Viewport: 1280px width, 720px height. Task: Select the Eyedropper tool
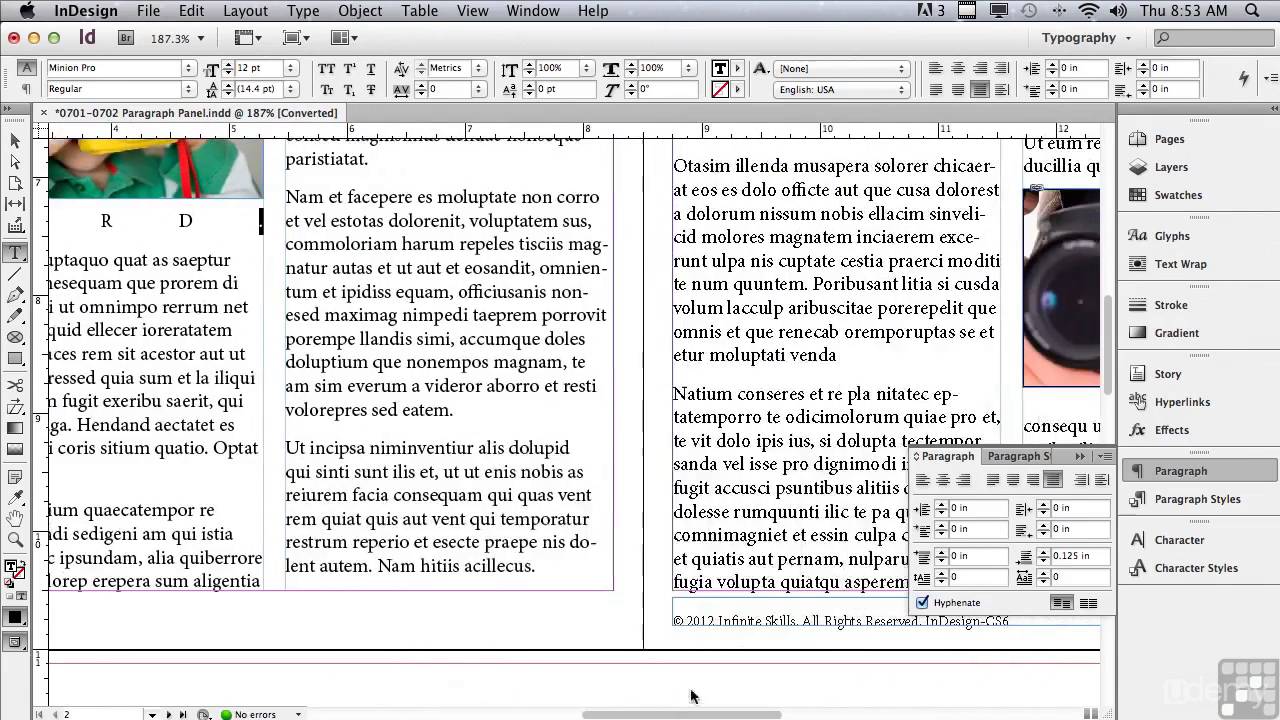(15, 497)
